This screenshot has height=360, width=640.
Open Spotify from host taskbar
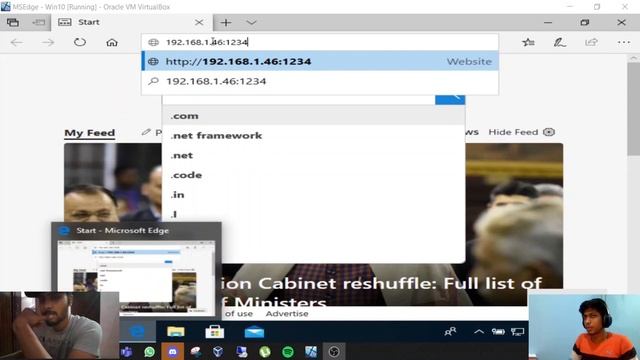point(288,351)
